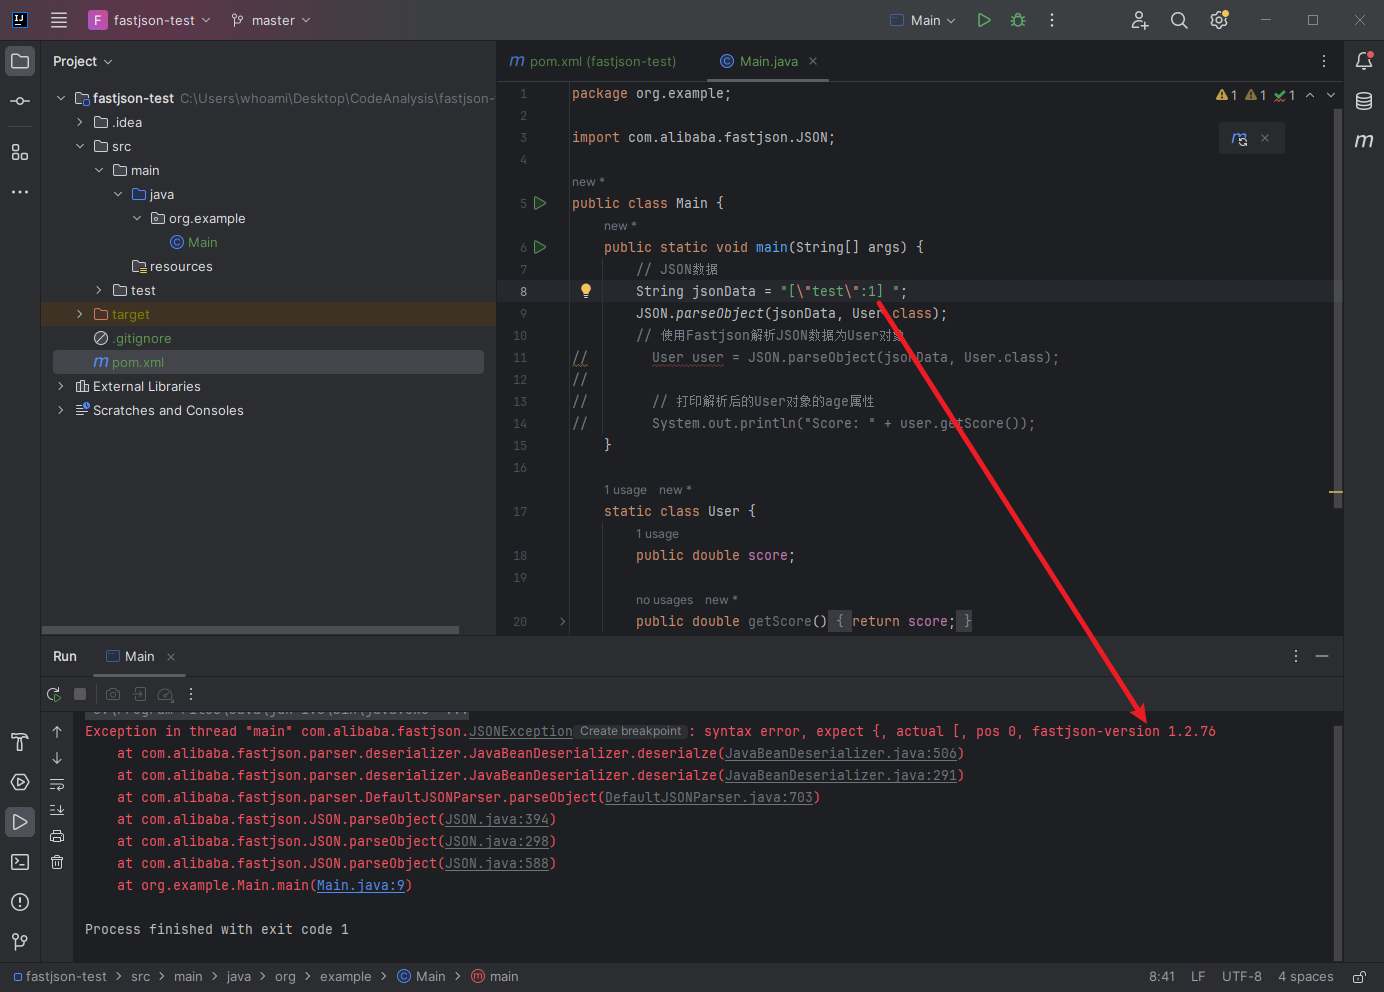Open Project view dropdown
The image size is (1384, 992).
(x=83, y=61)
